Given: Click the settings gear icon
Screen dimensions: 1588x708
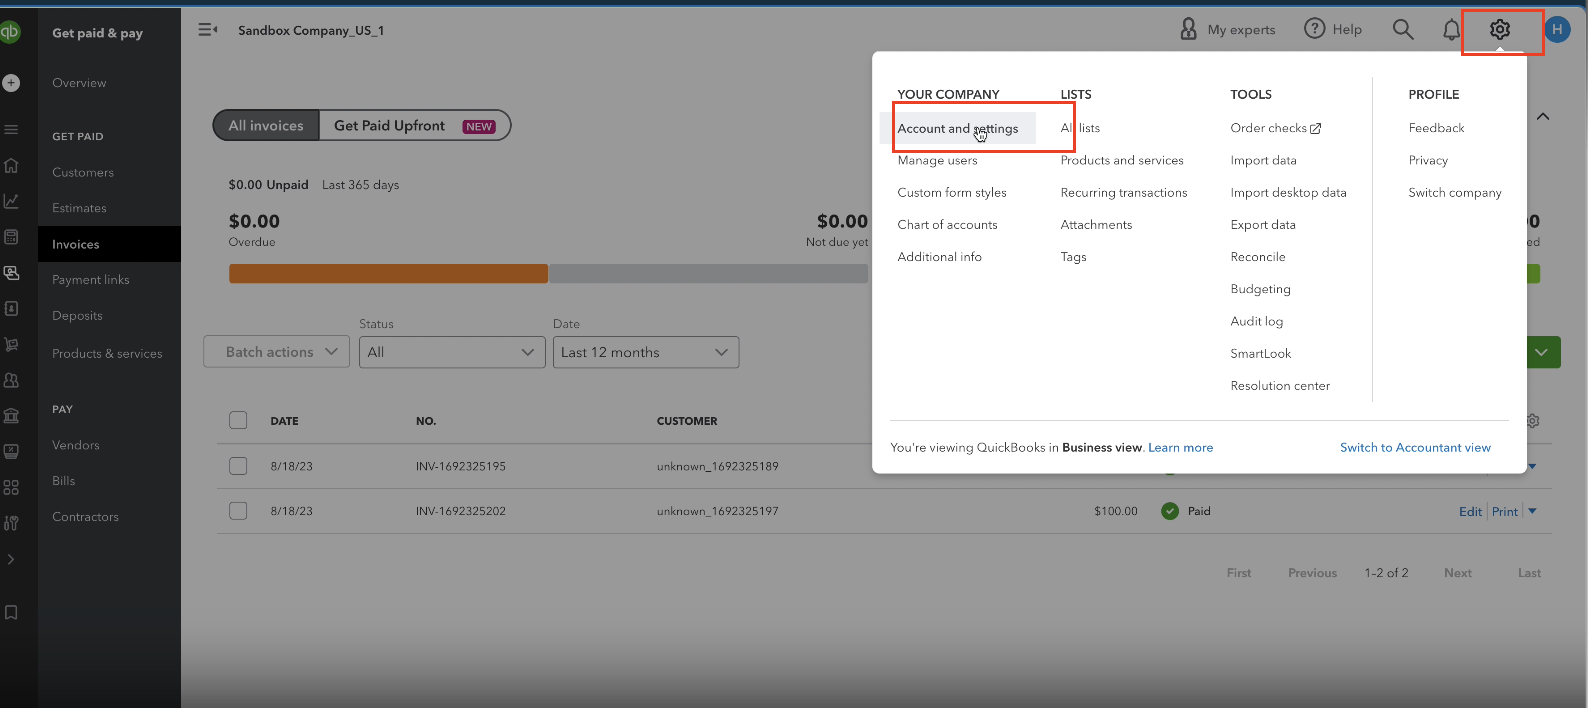Looking at the screenshot, I should pos(1500,30).
